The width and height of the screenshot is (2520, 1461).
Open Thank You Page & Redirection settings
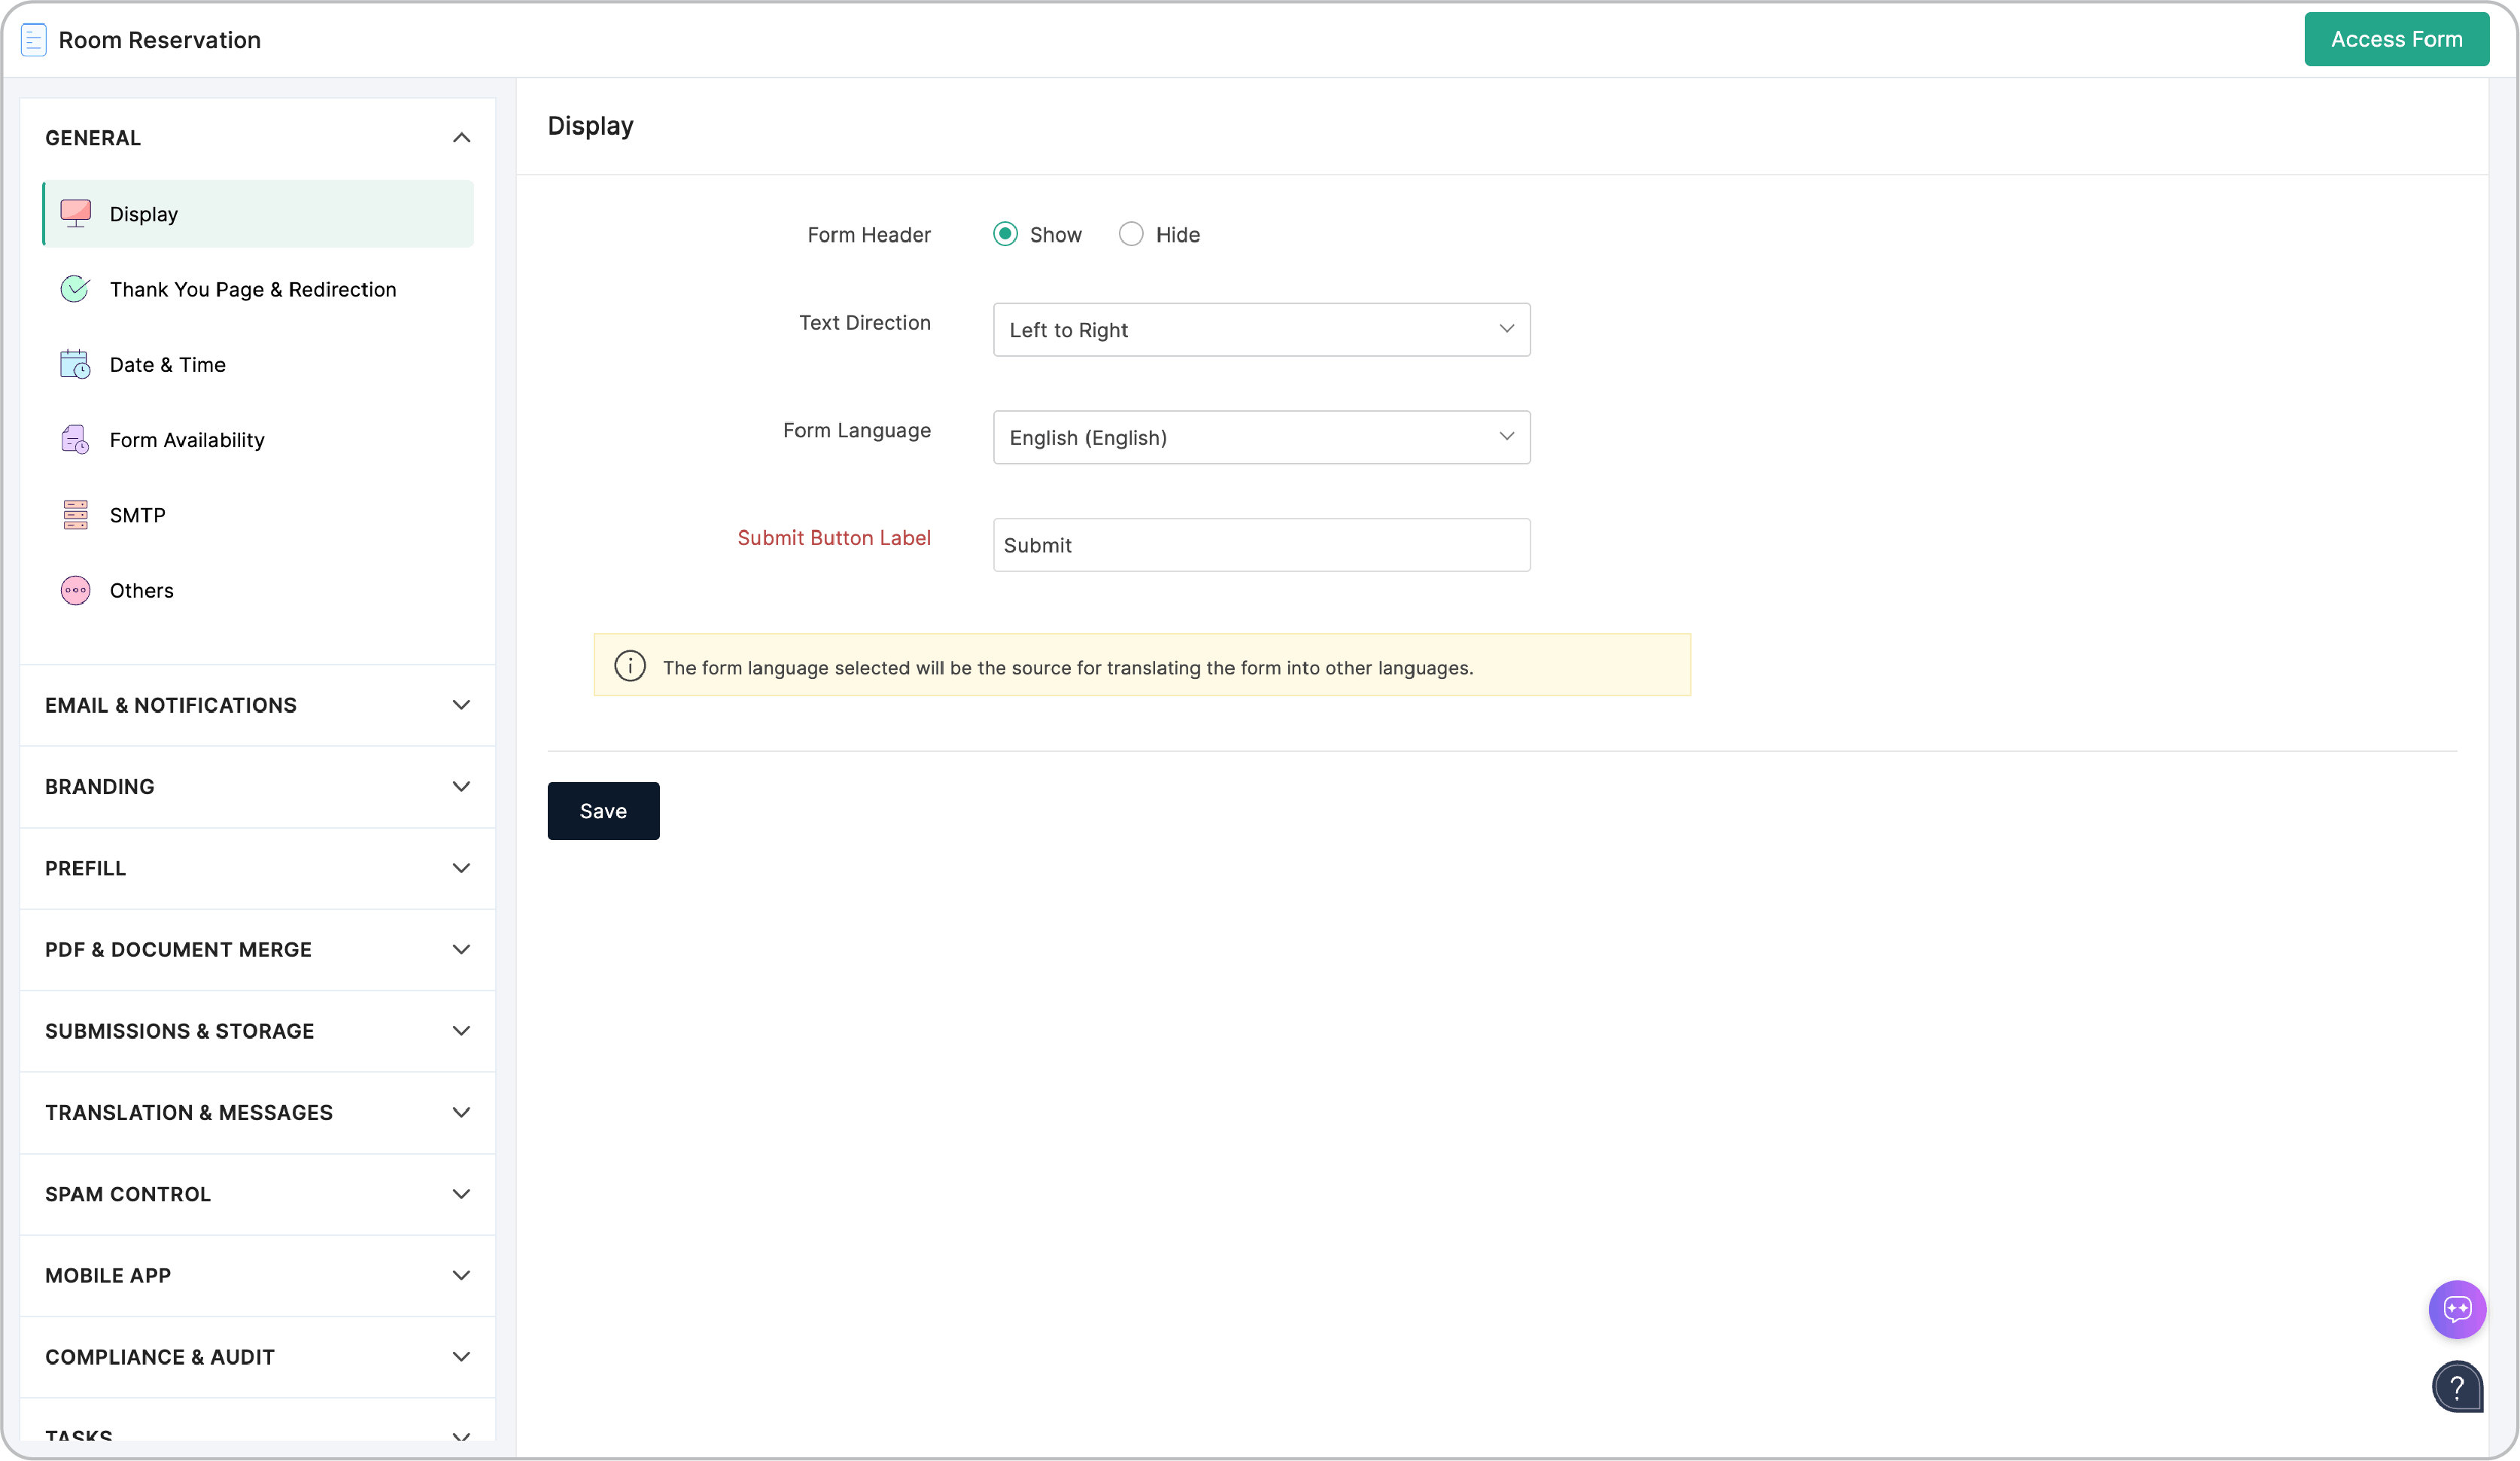(252, 289)
